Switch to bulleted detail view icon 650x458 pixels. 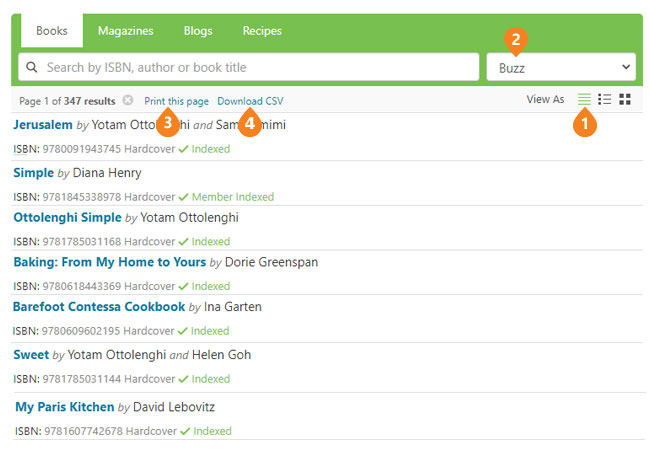tap(604, 99)
